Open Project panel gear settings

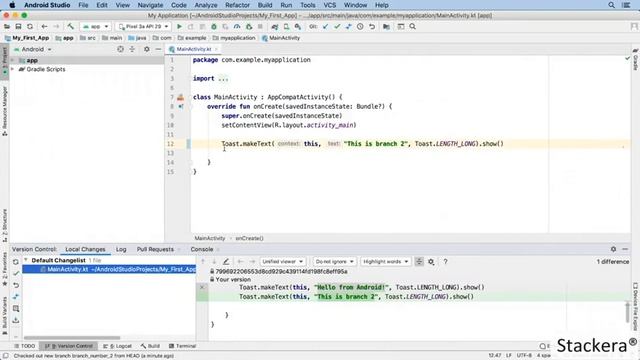click(147, 49)
